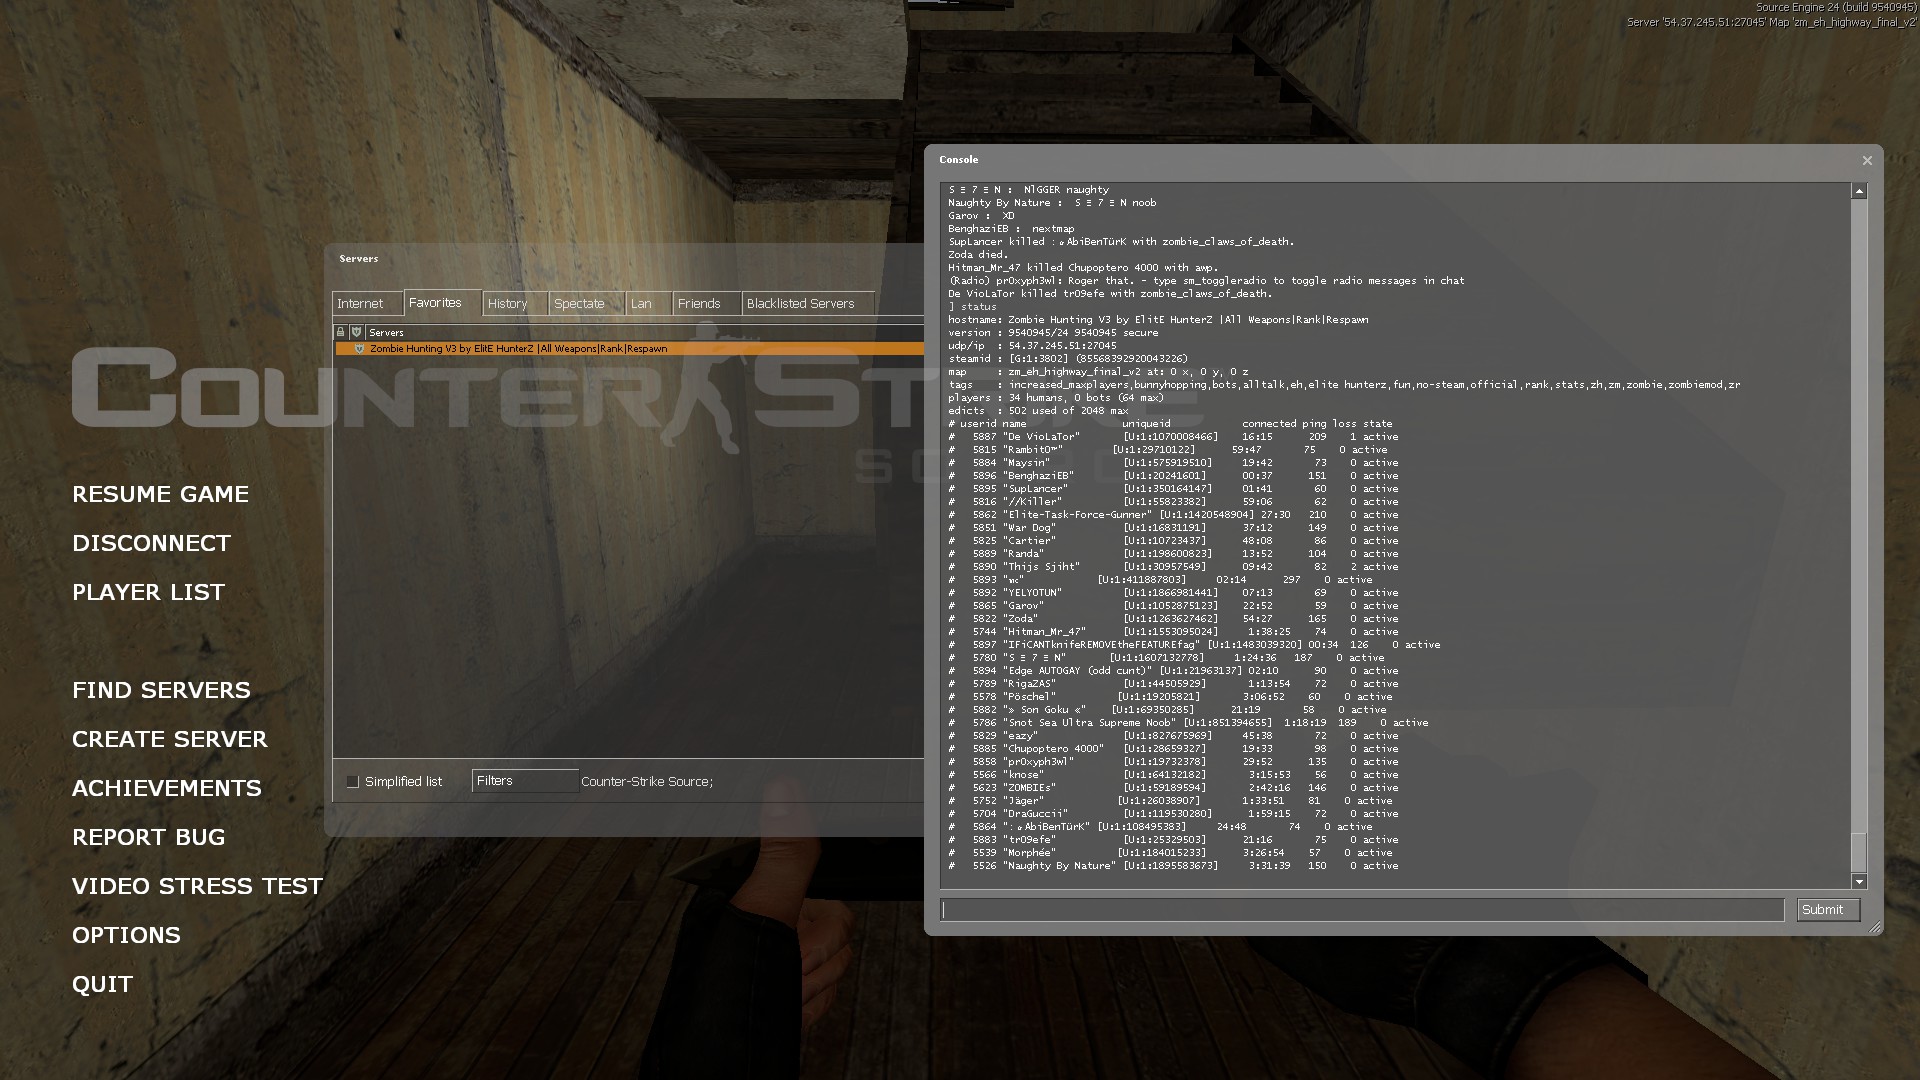The width and height of the screenshot is (1920, 1080).
Task: Click the lock password column icon
Action: 340,332
